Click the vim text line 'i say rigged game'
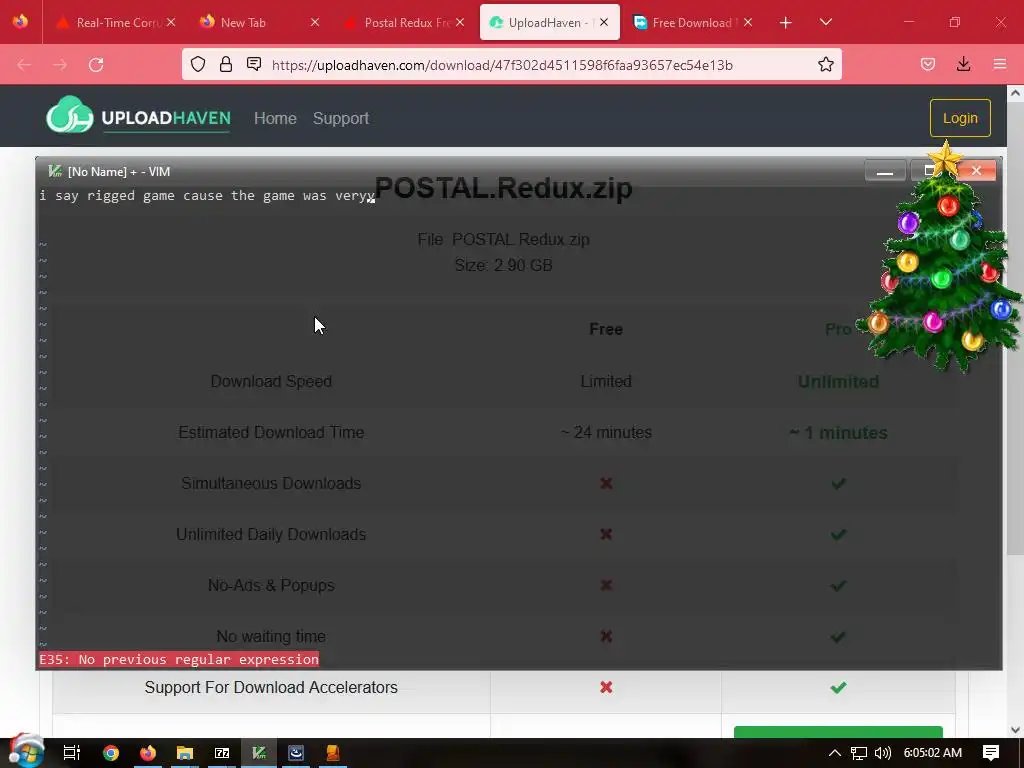Viewport: 1024px width, 768px height. pos(206,195)
